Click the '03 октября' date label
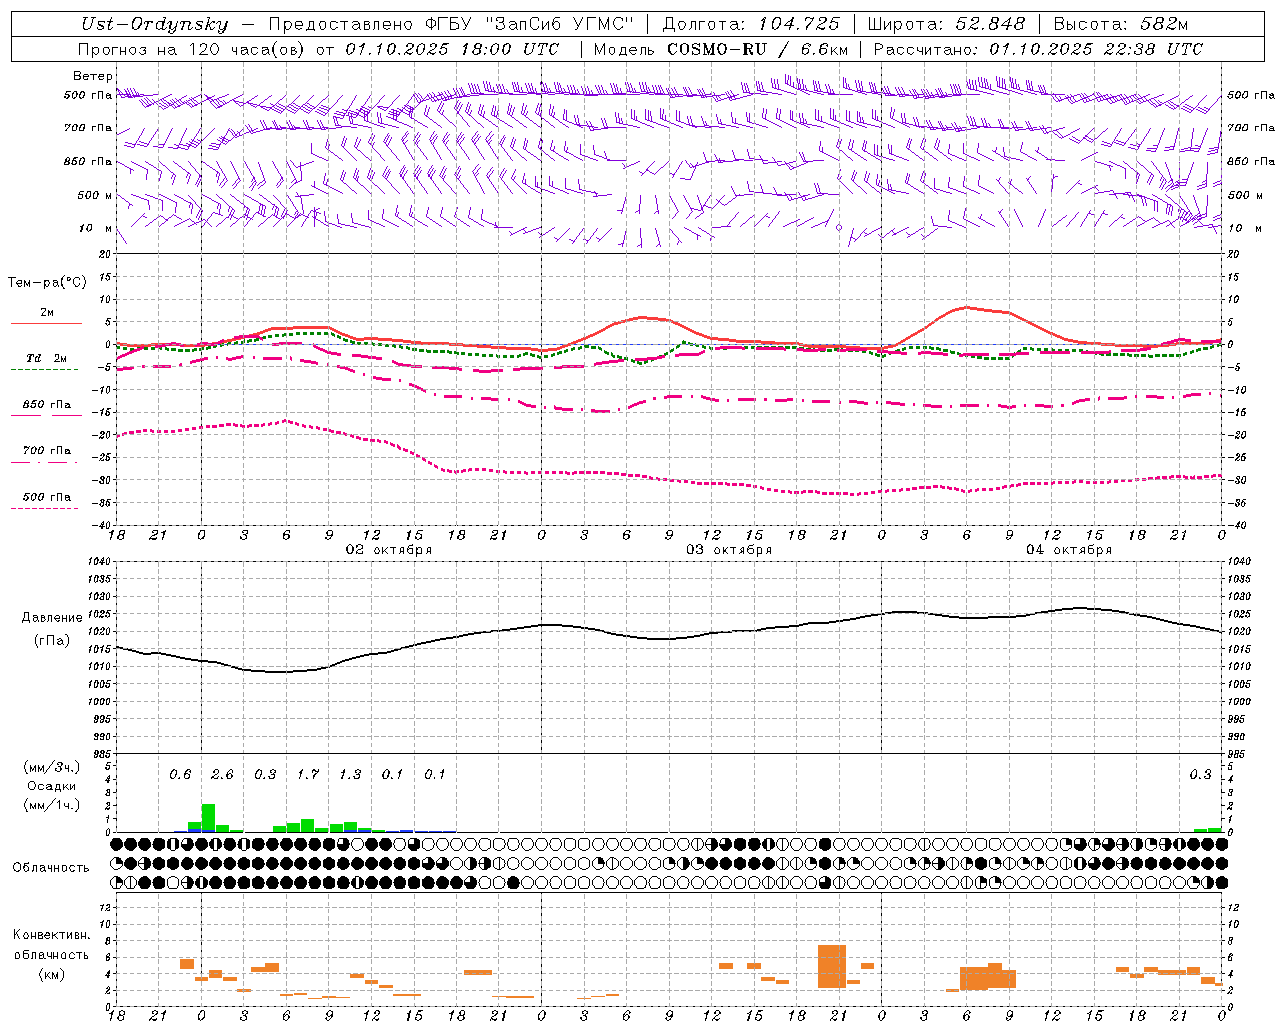Image resolution: width=1280 pixels, height=1024 pixels. [729, 550]
